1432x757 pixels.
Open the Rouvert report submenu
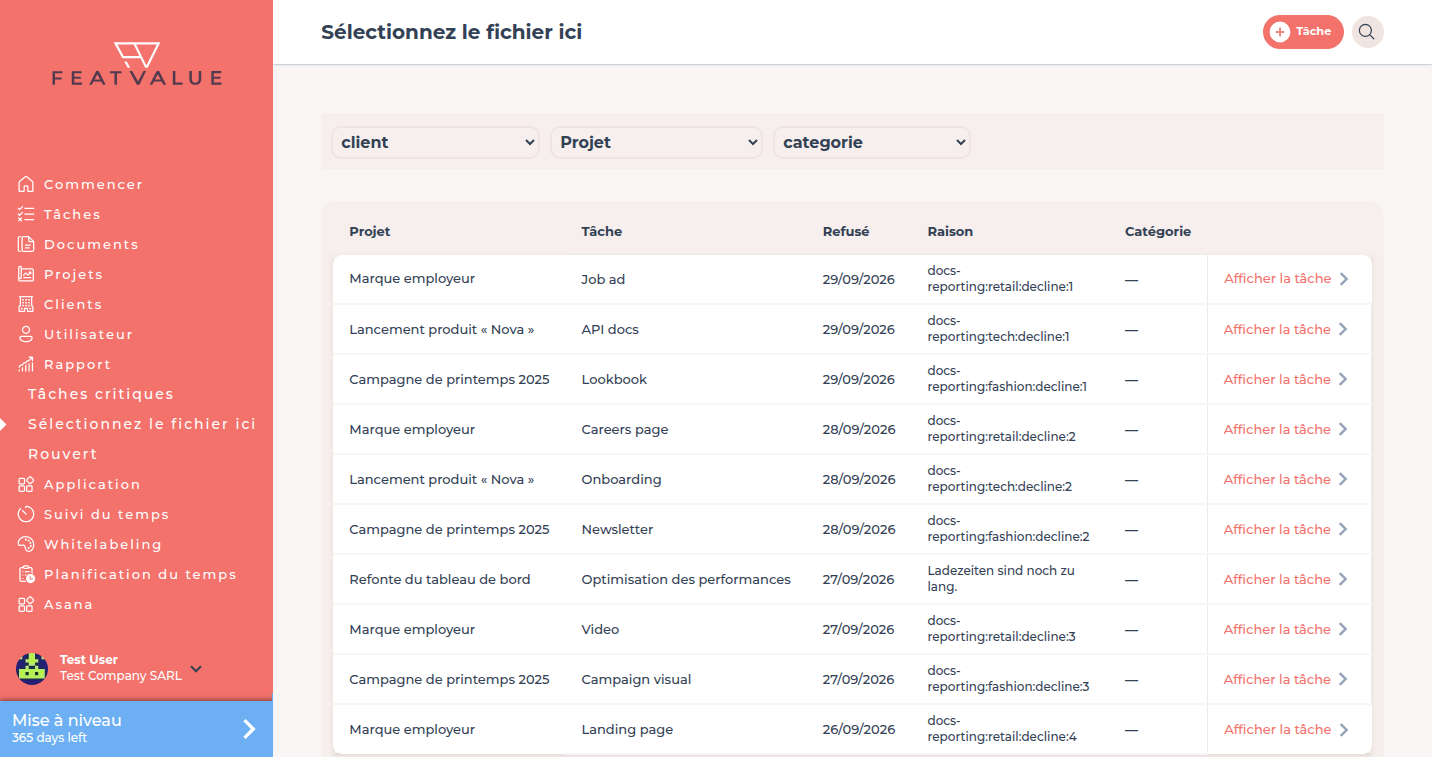coord(63,454)
